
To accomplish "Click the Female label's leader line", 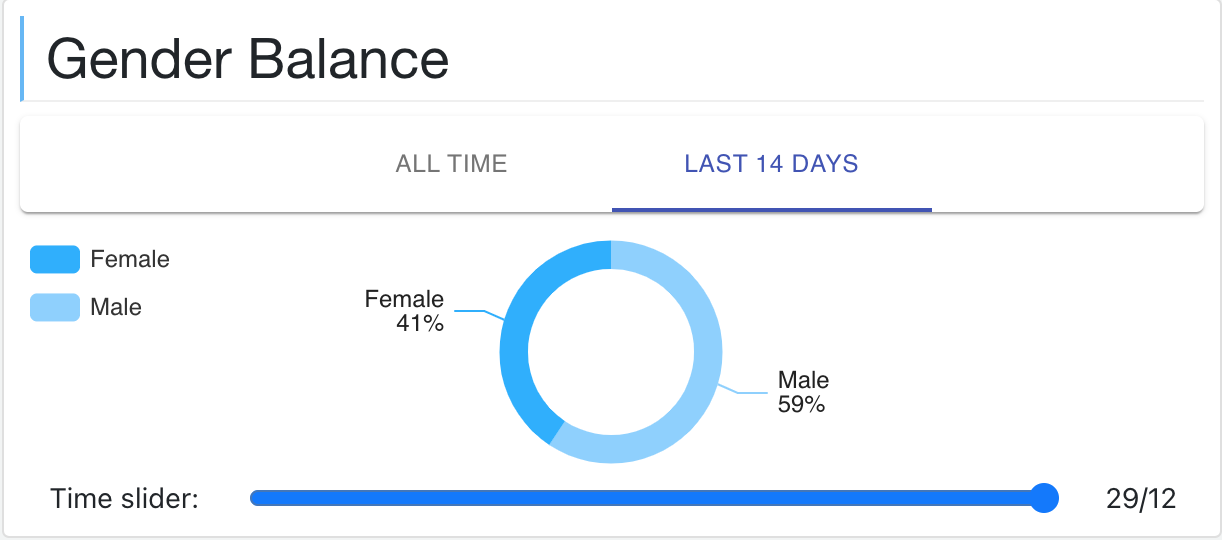I will [478, 313].
